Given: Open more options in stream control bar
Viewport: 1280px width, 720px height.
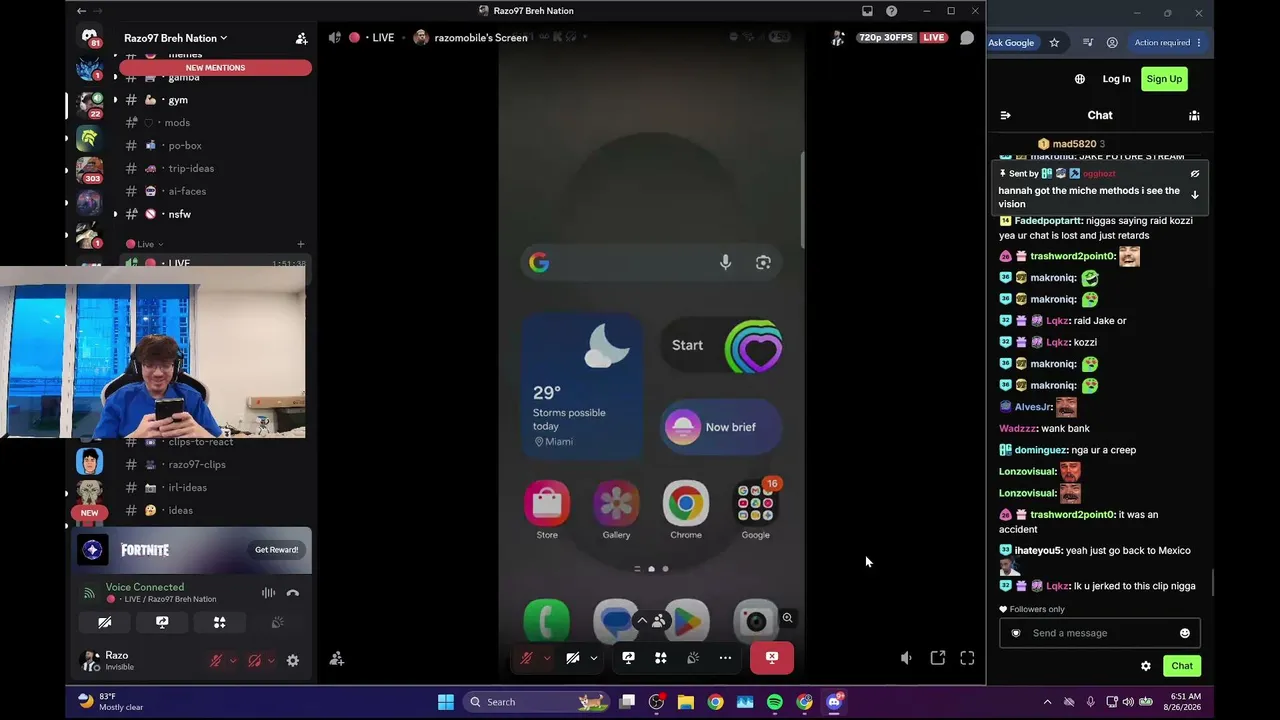Looking at the screenshot, I should coord(725,658).
